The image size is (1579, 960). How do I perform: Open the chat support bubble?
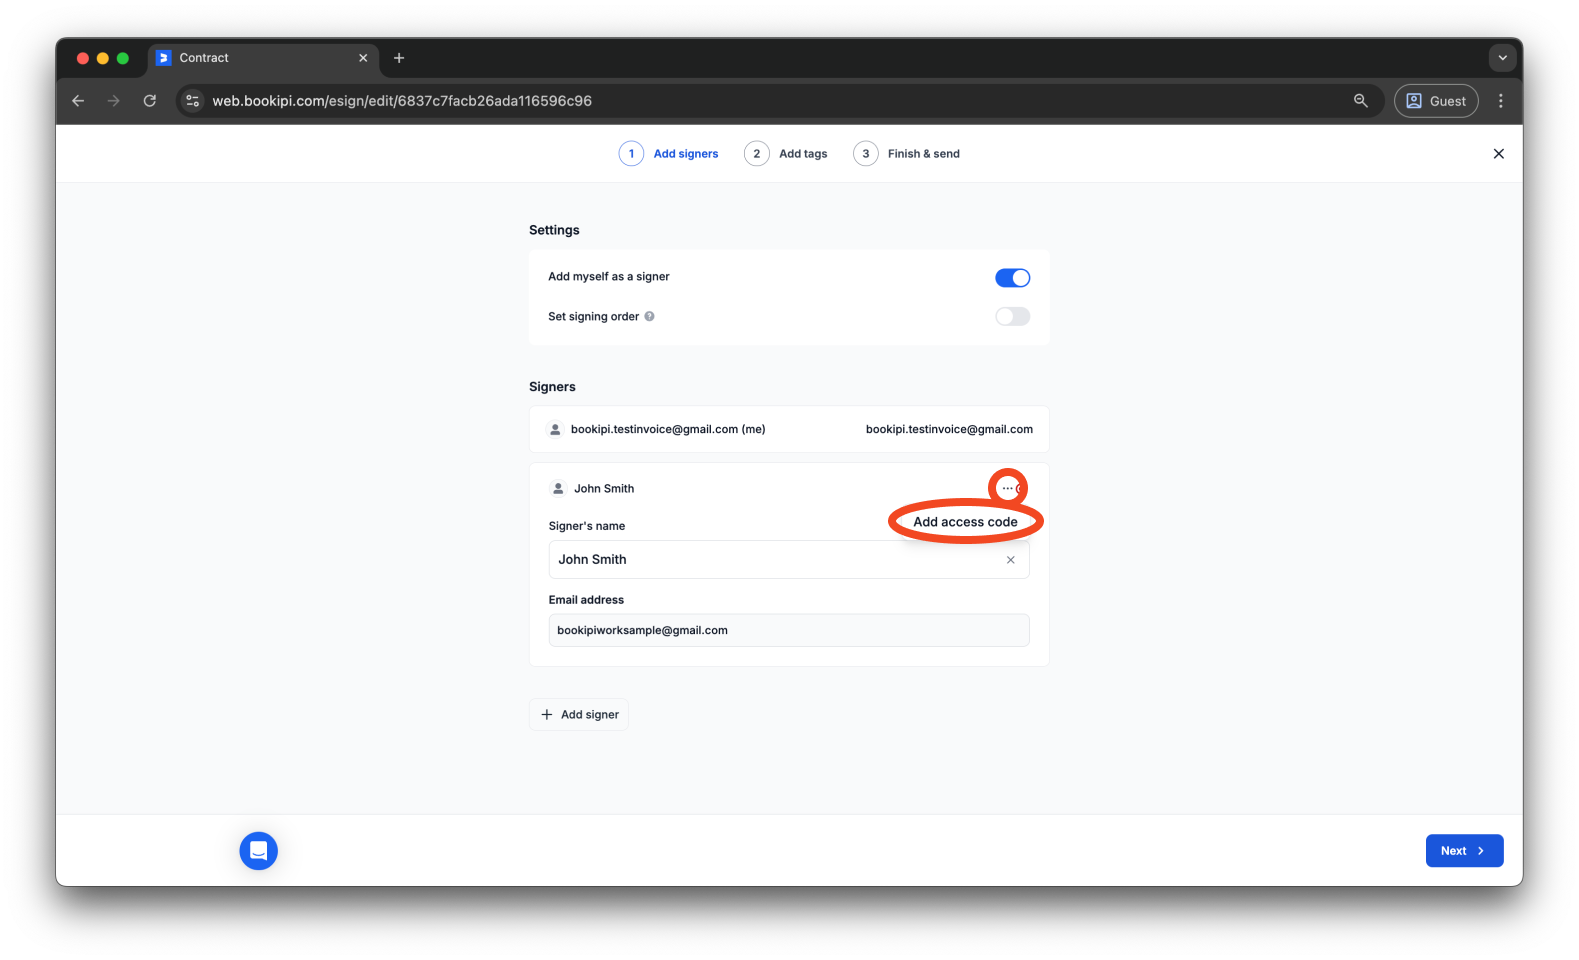(x=259, y=851)
